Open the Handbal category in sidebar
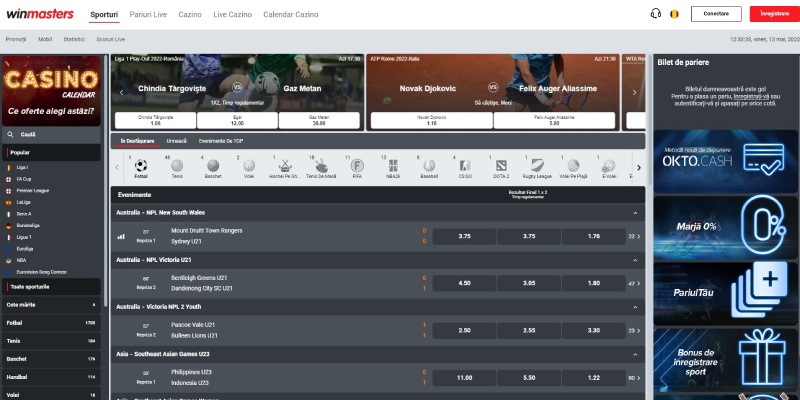Image resolution: width=800 pixels, height=400 pixels. pos(51,377)
